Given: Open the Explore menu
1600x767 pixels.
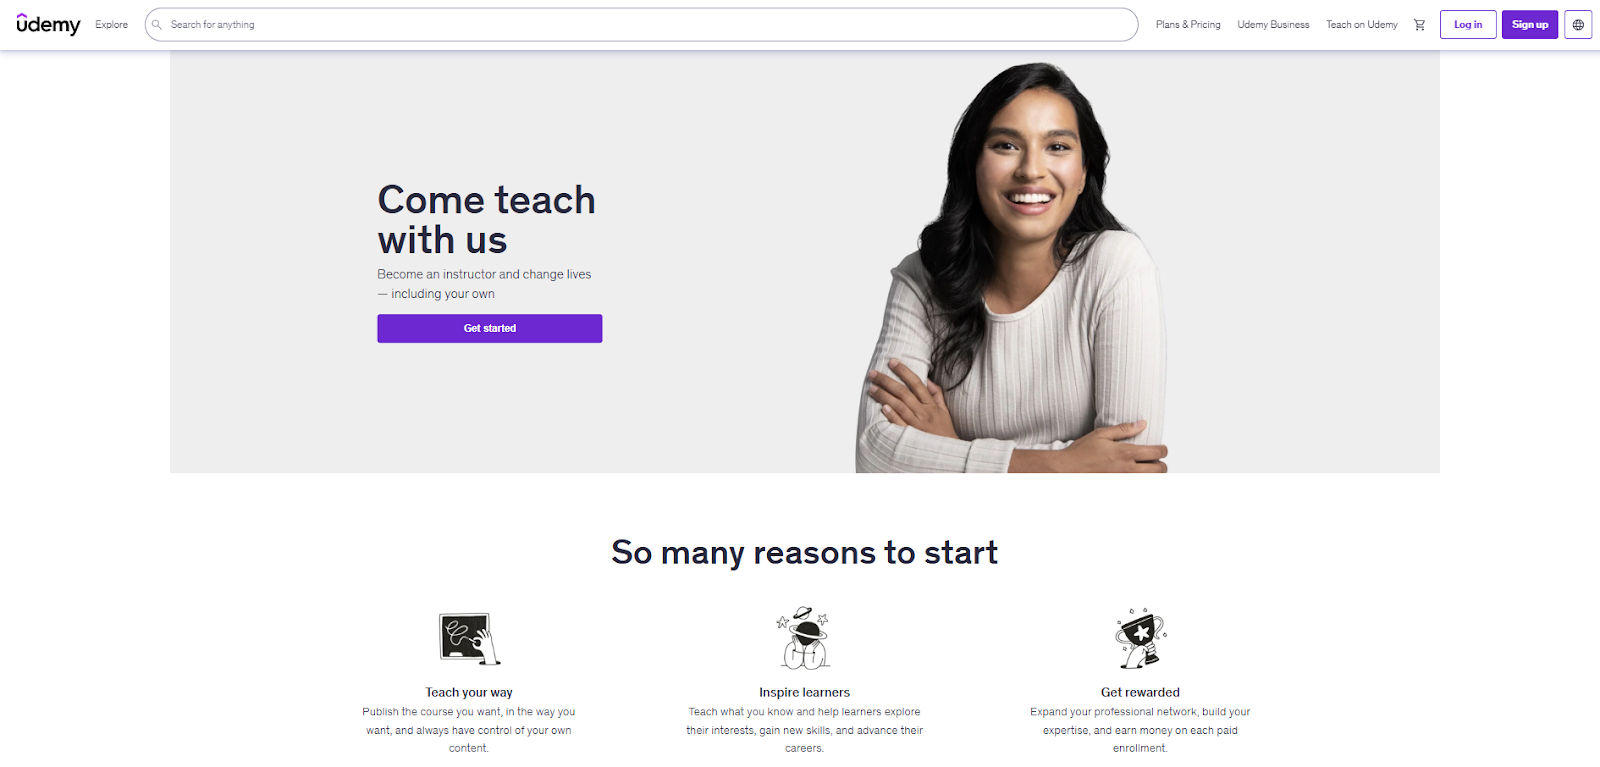Looking at the screenshot, I should tap(112, 24).
